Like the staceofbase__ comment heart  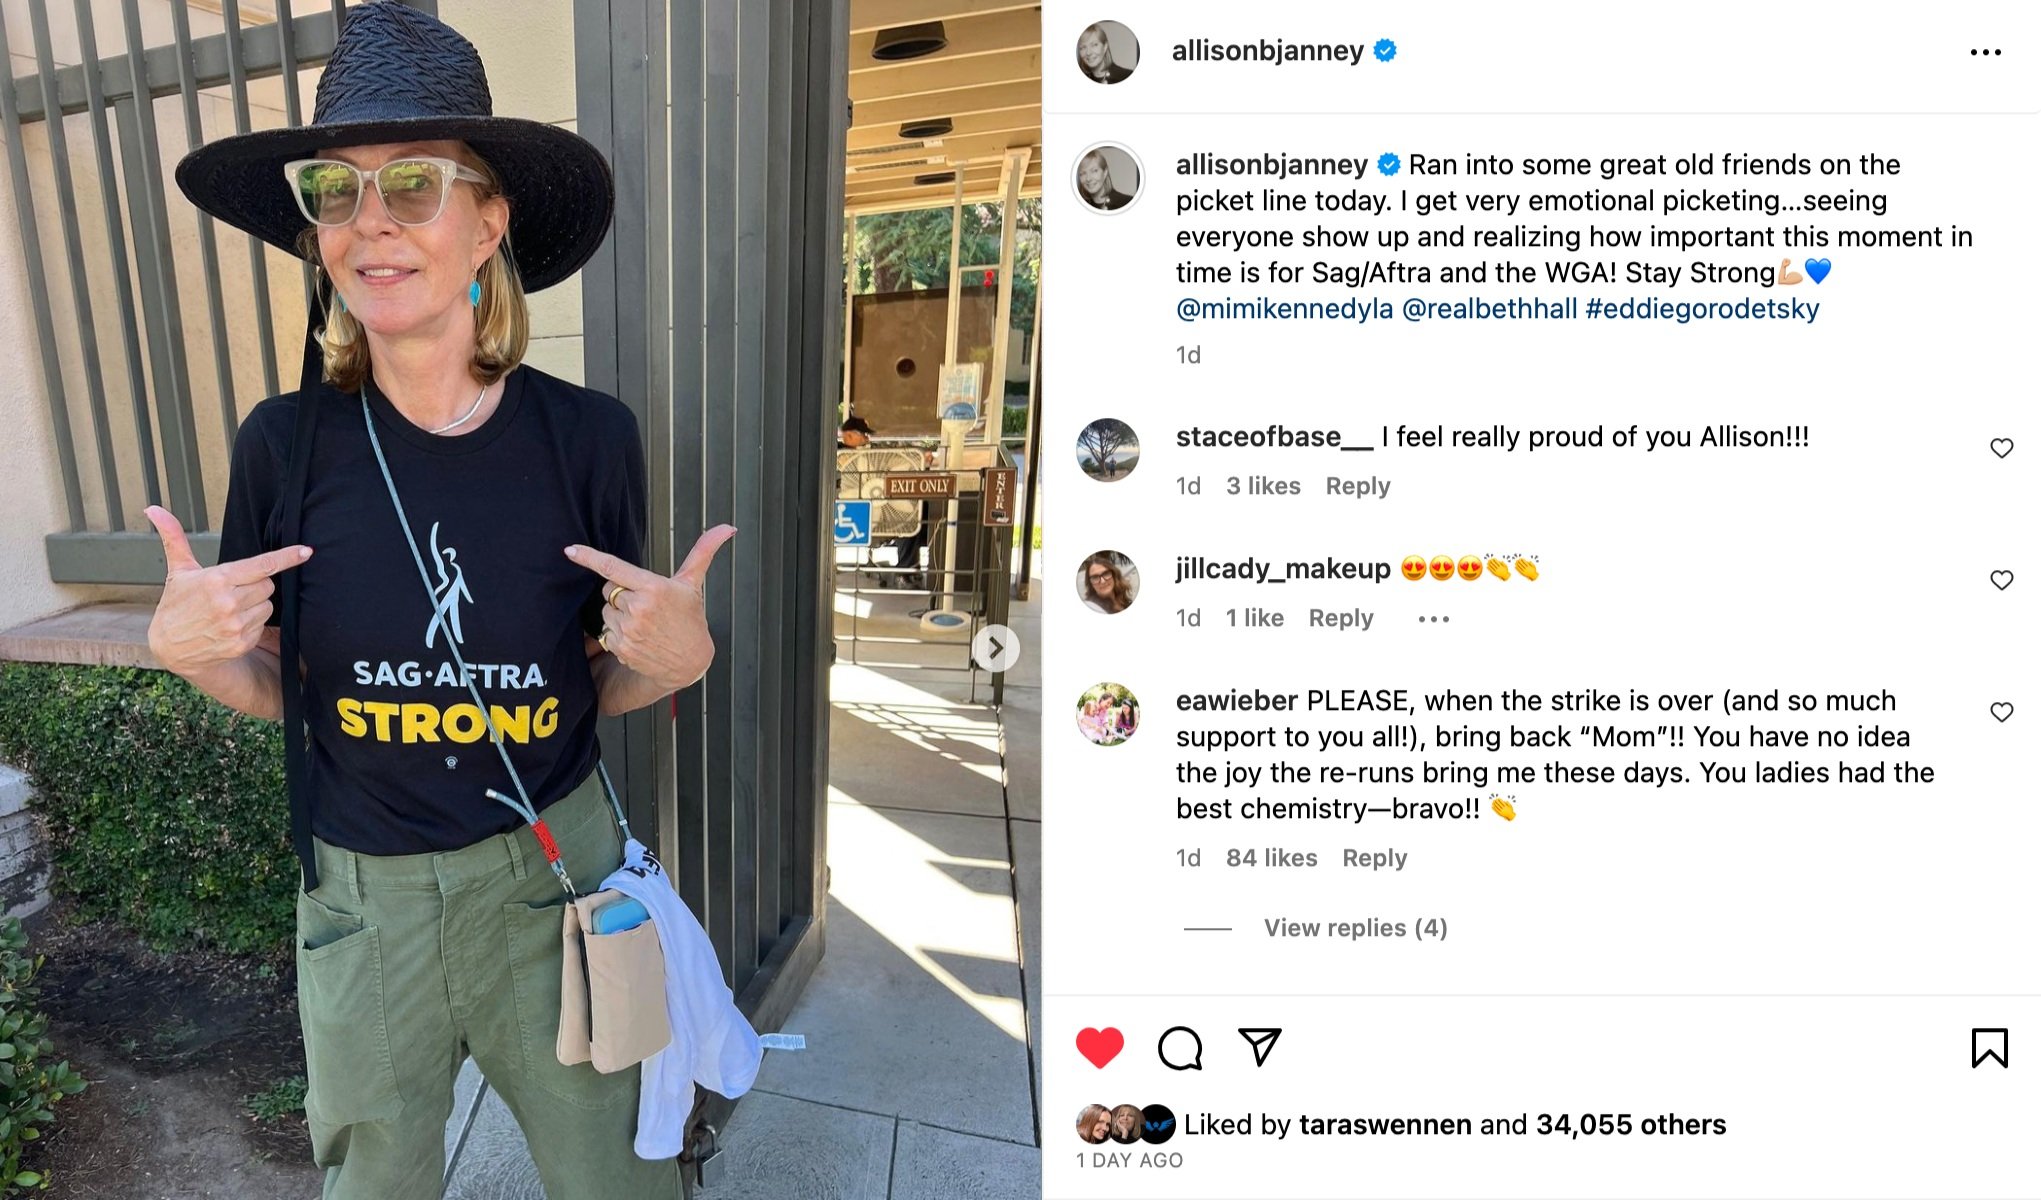pyautogui.click(x=2001, y=448)
